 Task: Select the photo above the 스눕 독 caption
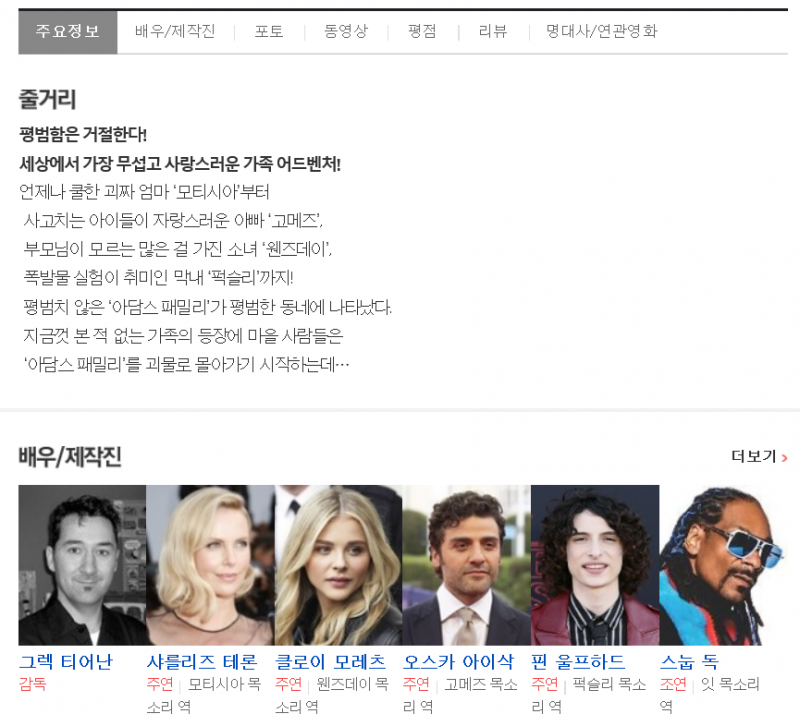pos(722,565)
